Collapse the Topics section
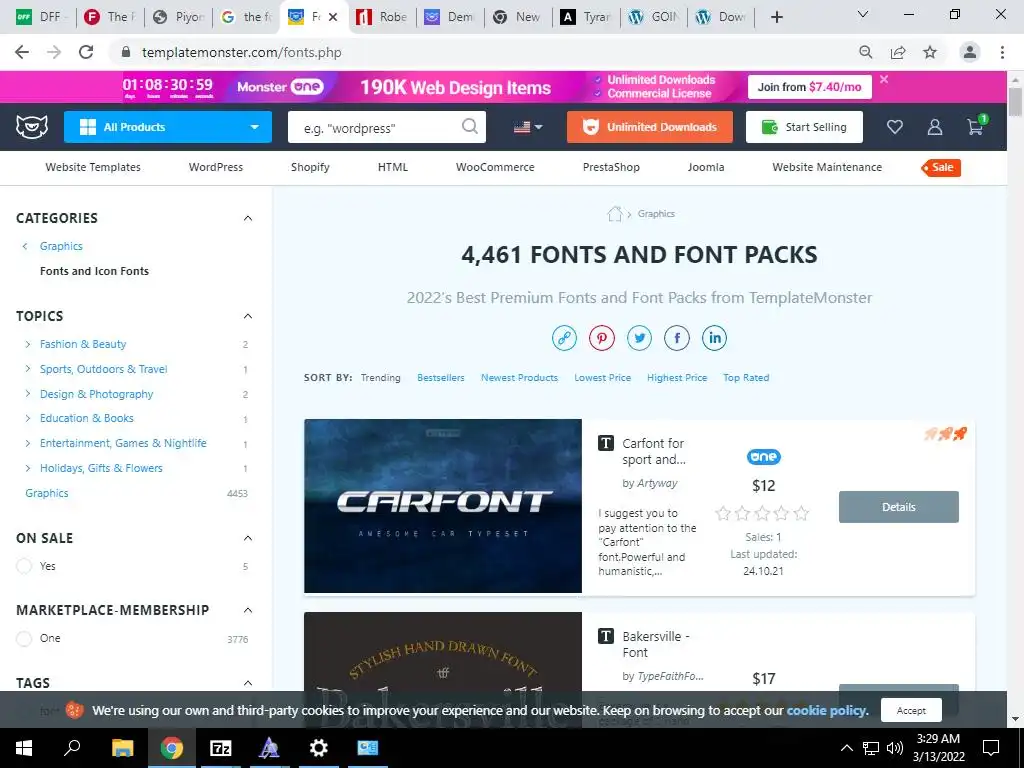Image resolution: width=1024 pixels, height=768 pixels. click(x=248, y=316)
